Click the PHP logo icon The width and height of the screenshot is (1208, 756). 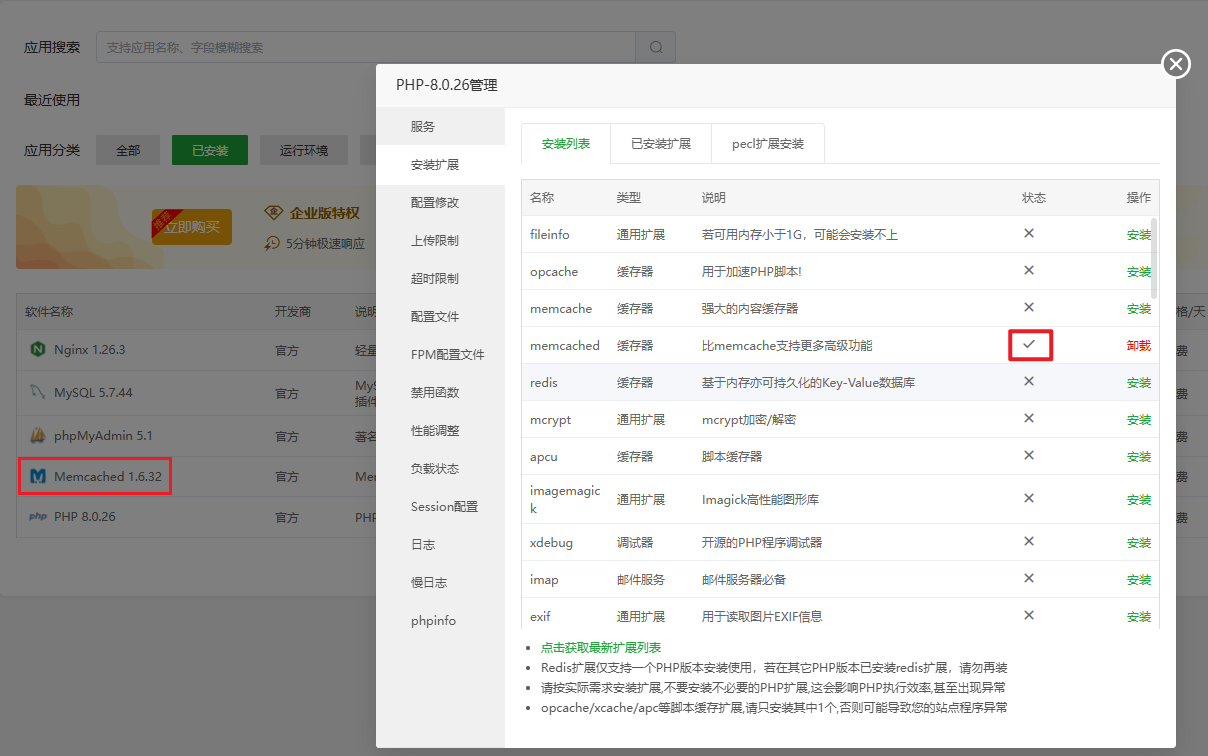(x=38, y=517)
